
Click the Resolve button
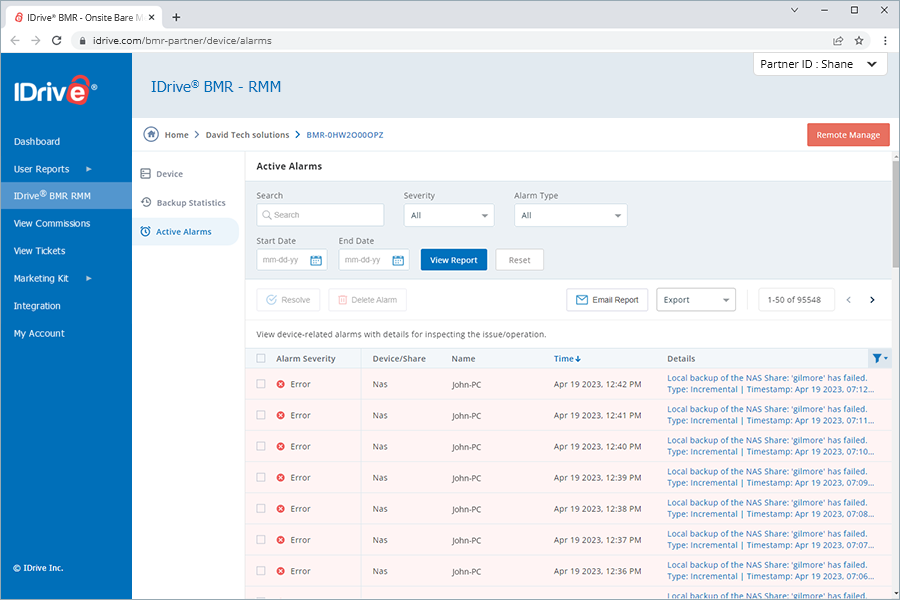(x=288, y=300)
